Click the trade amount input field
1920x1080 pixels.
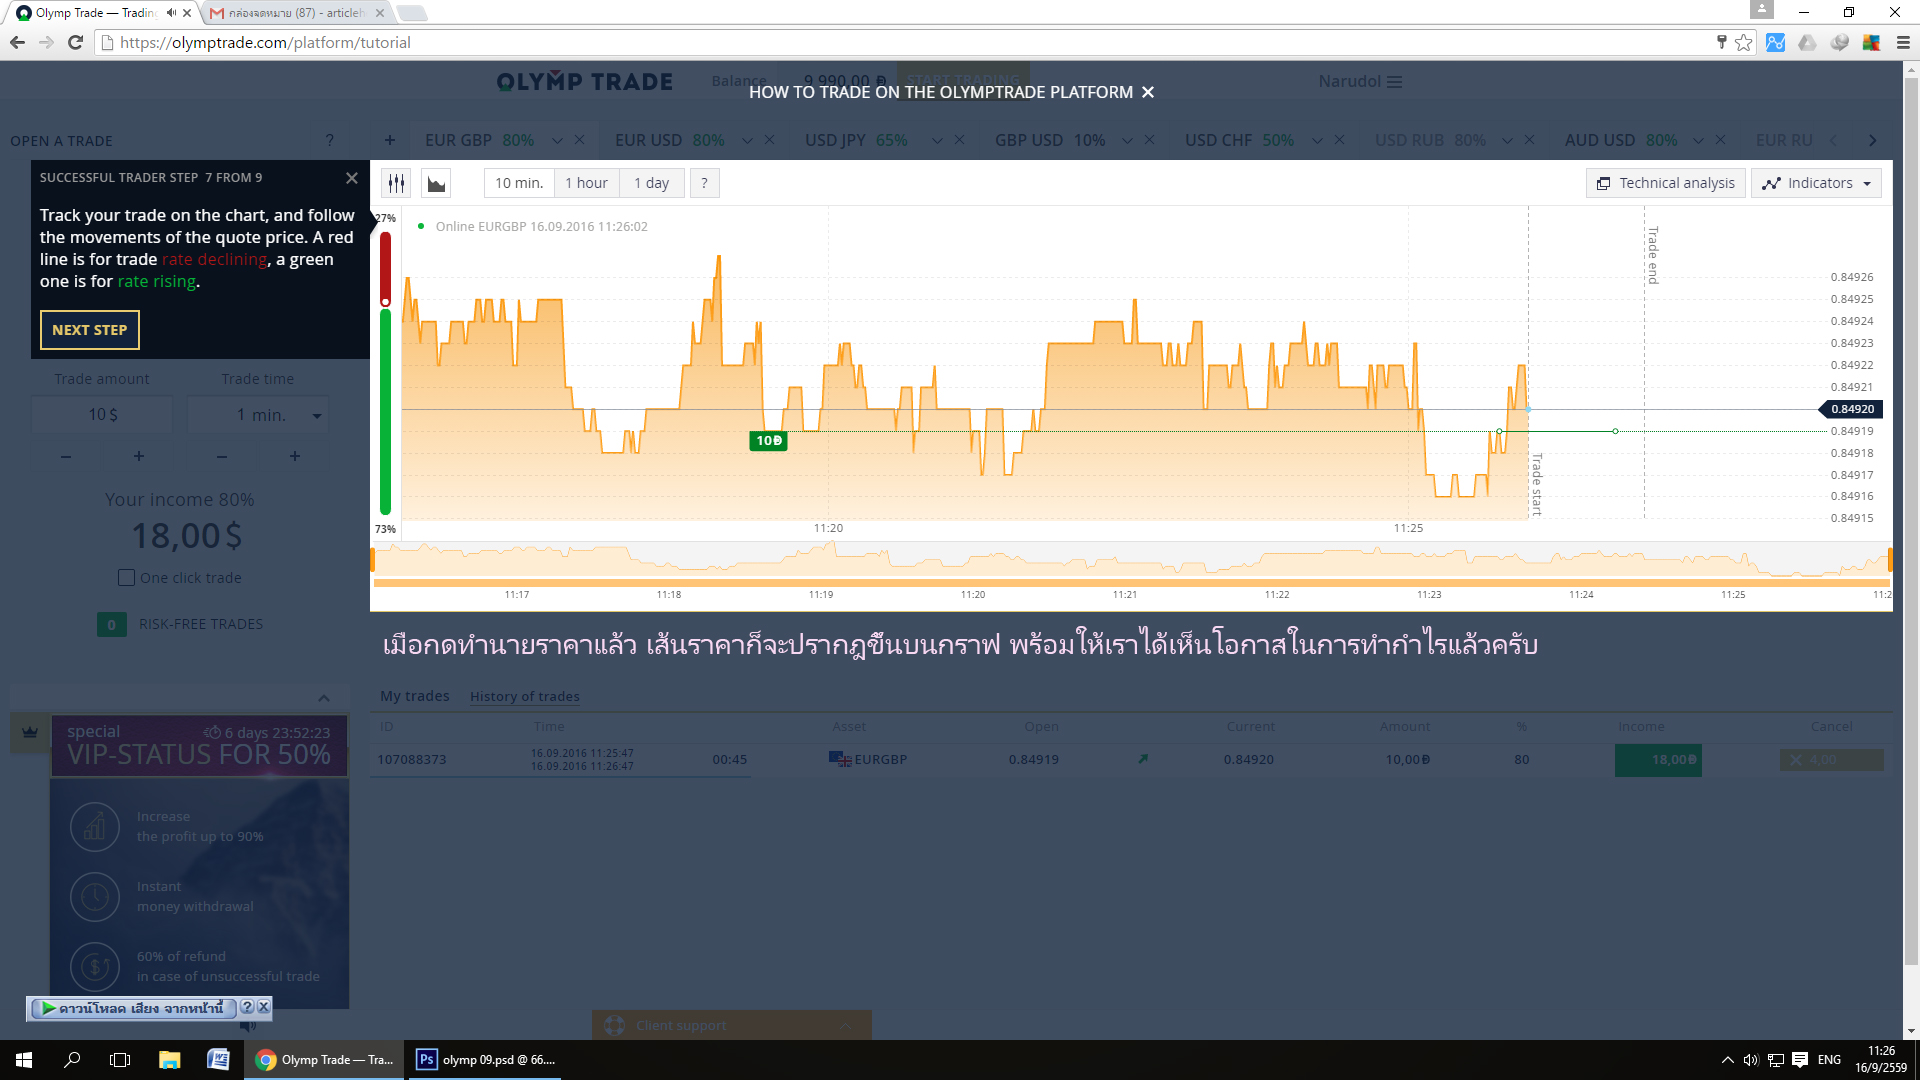[x=102, y=415]
